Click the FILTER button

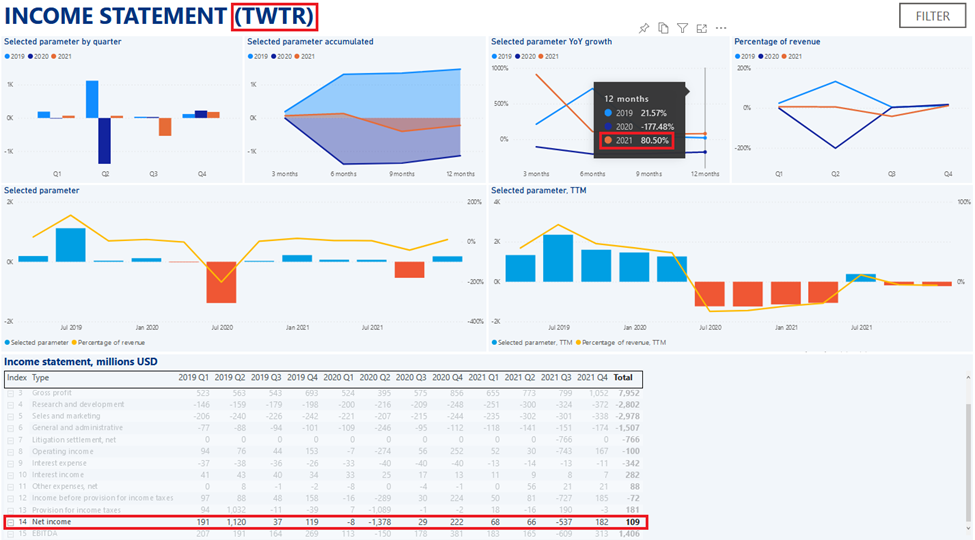[932, 16]
